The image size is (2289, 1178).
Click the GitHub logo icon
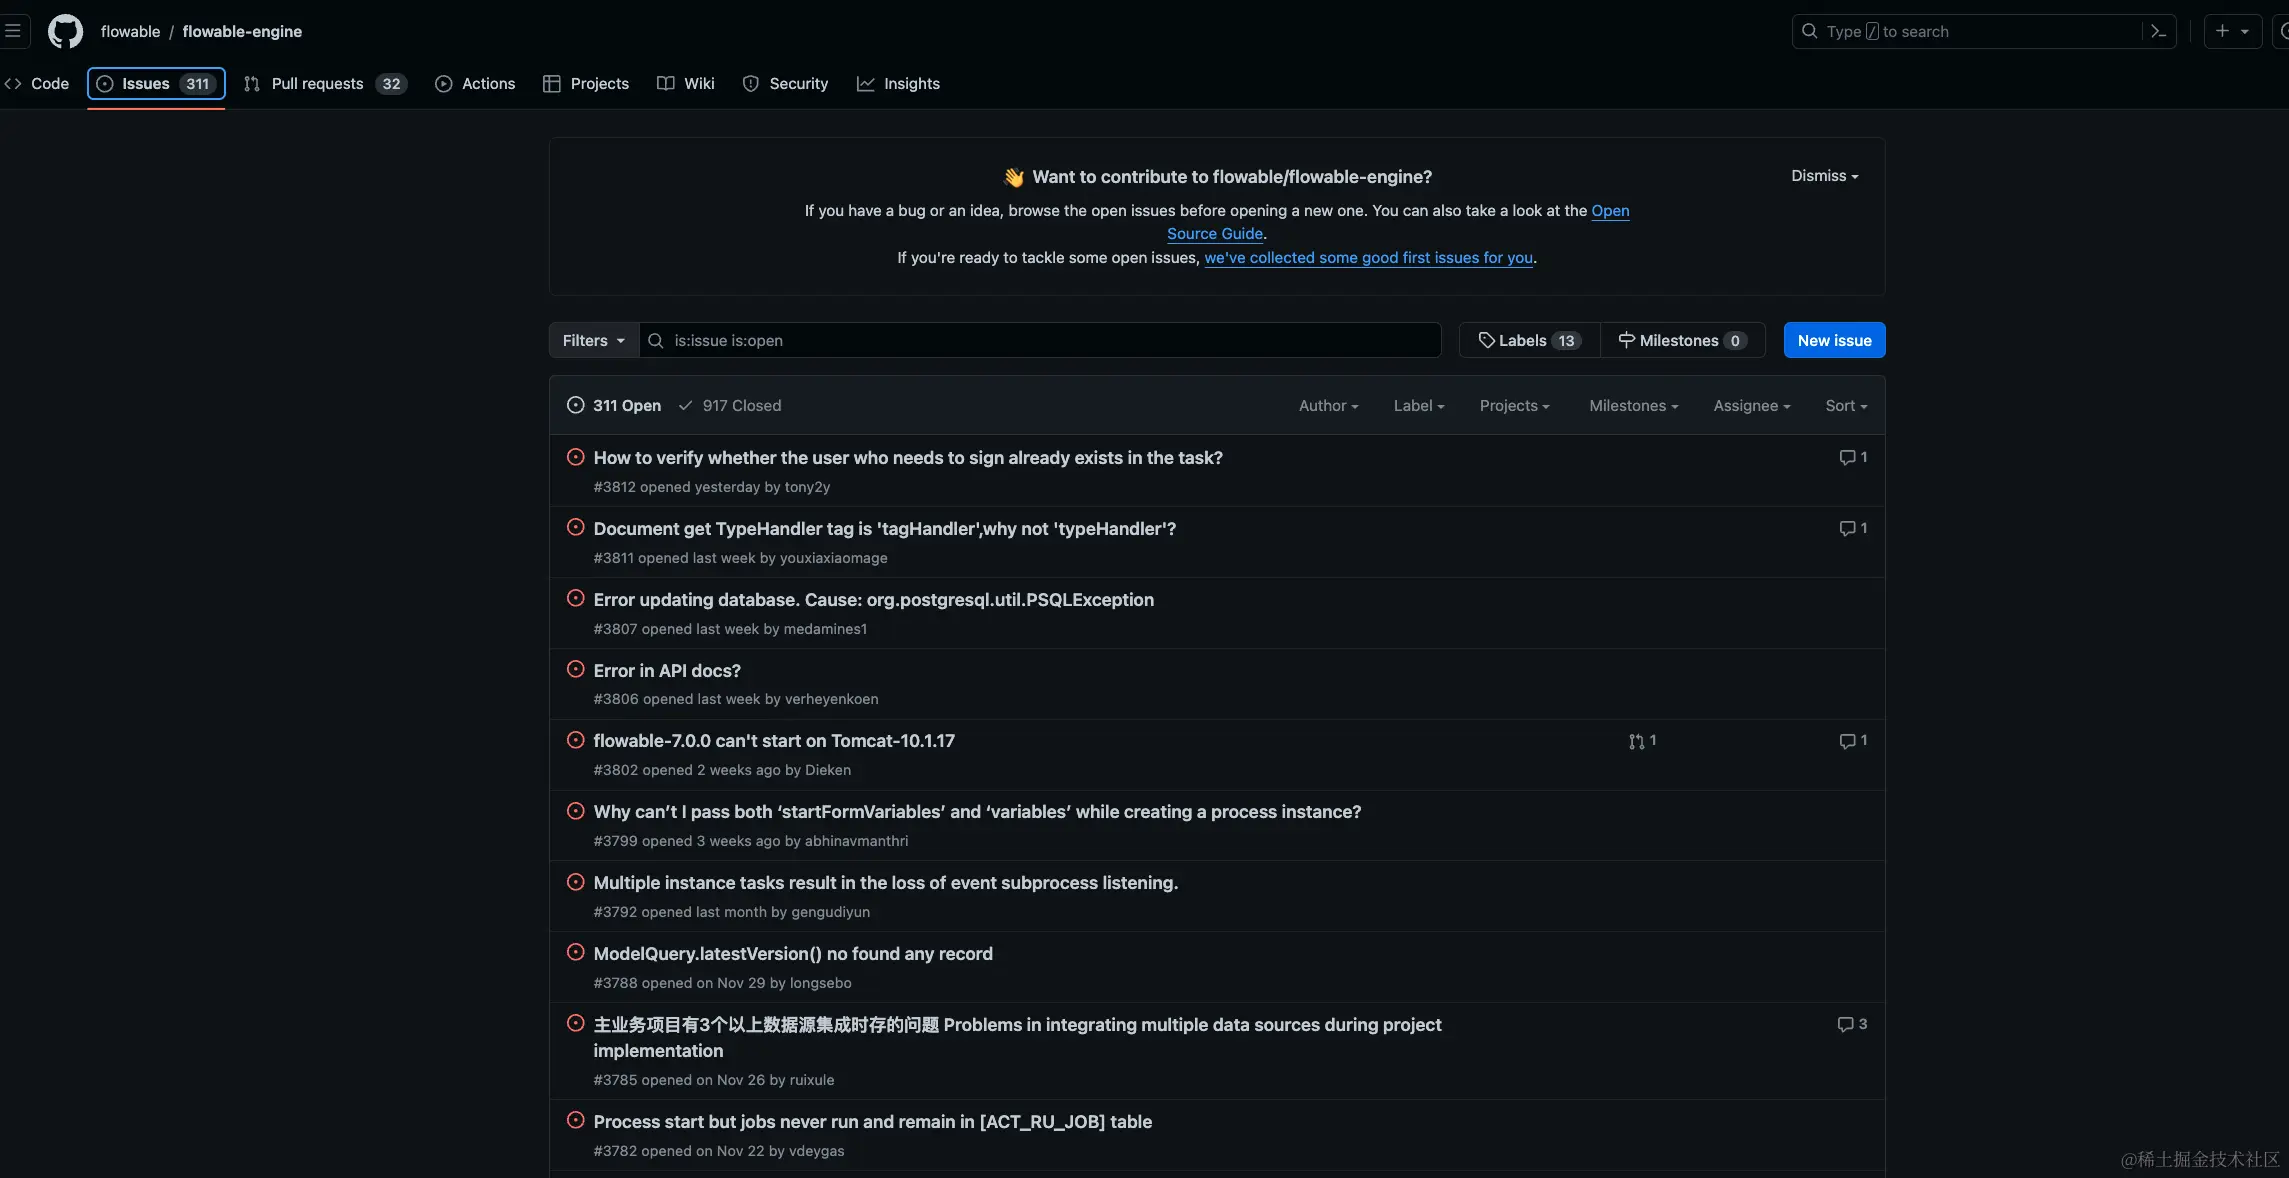65,31
